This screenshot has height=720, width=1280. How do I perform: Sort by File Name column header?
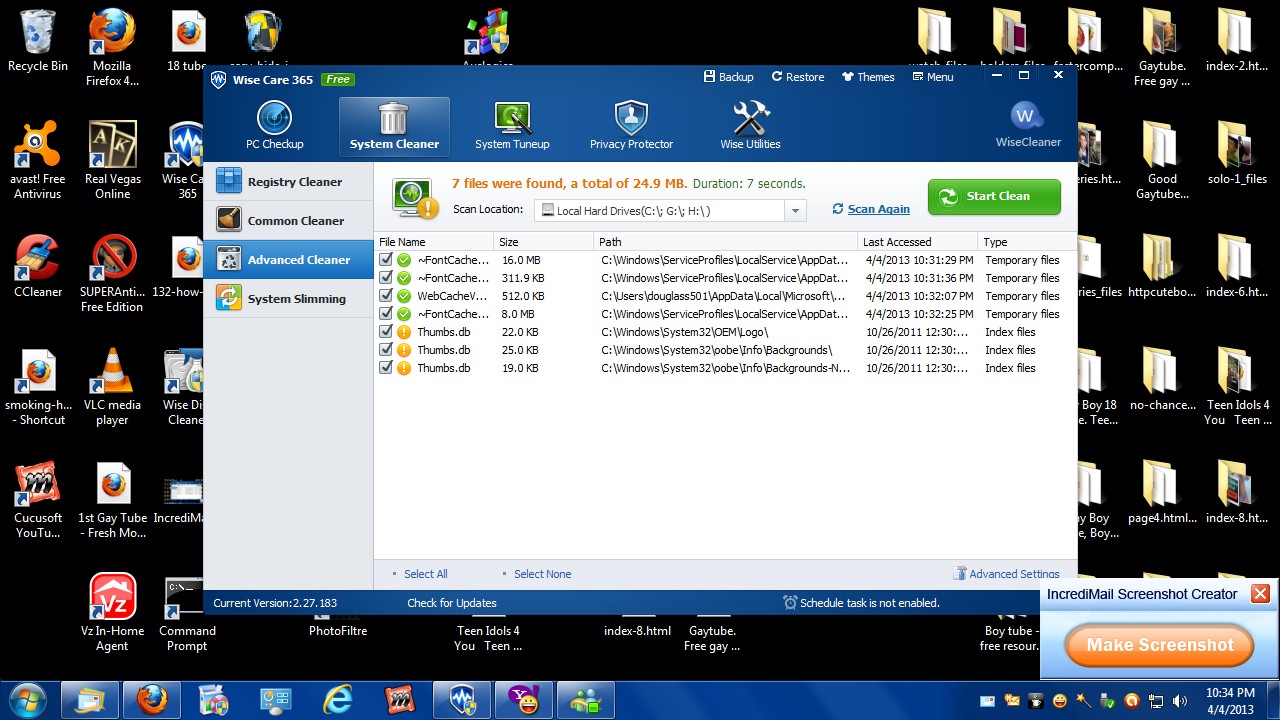(x=434, y=242)
